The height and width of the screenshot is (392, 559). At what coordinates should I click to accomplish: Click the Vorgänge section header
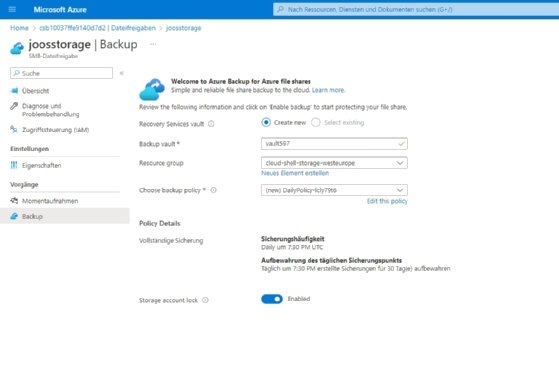[x=24, y=184]
